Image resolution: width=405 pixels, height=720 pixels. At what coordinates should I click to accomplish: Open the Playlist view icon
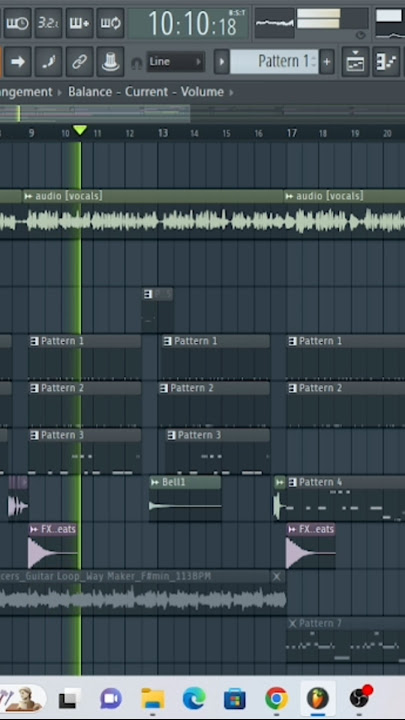(355, 62)
